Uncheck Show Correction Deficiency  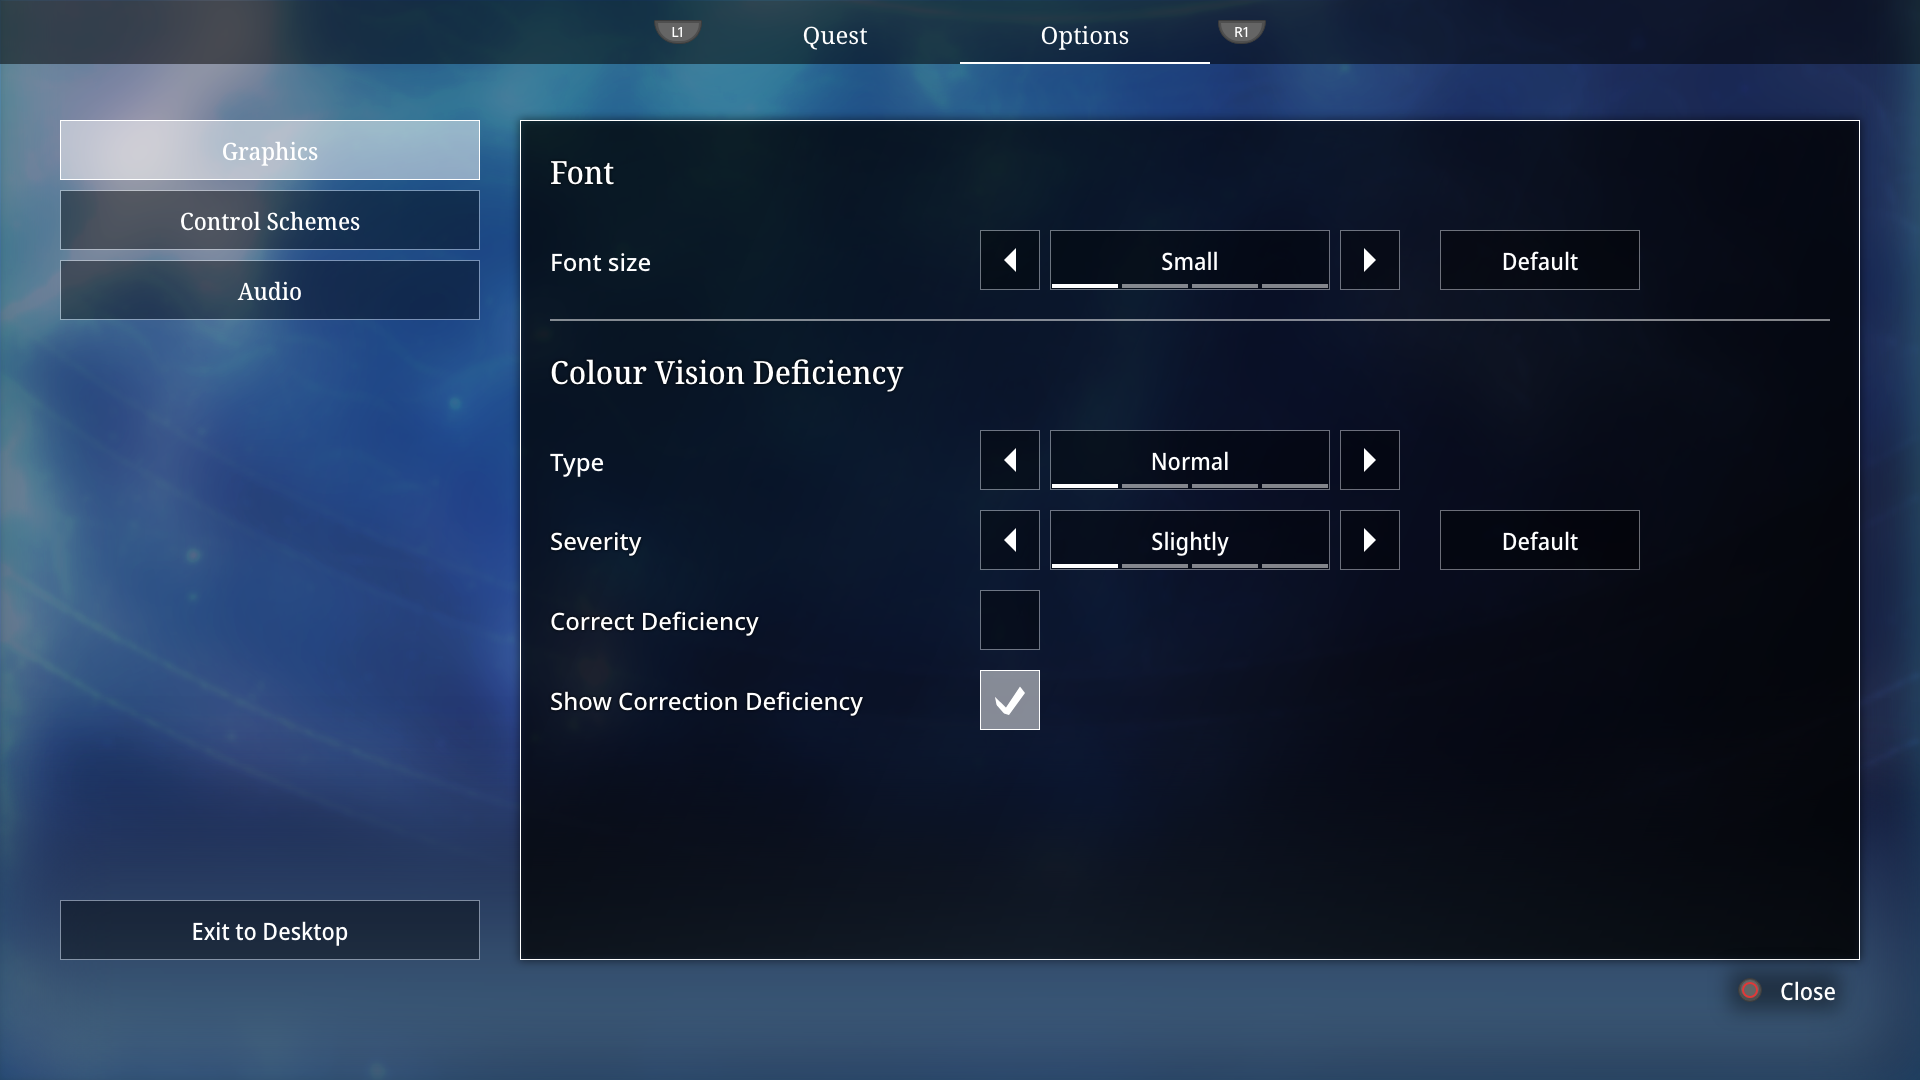pos(1010,700)
